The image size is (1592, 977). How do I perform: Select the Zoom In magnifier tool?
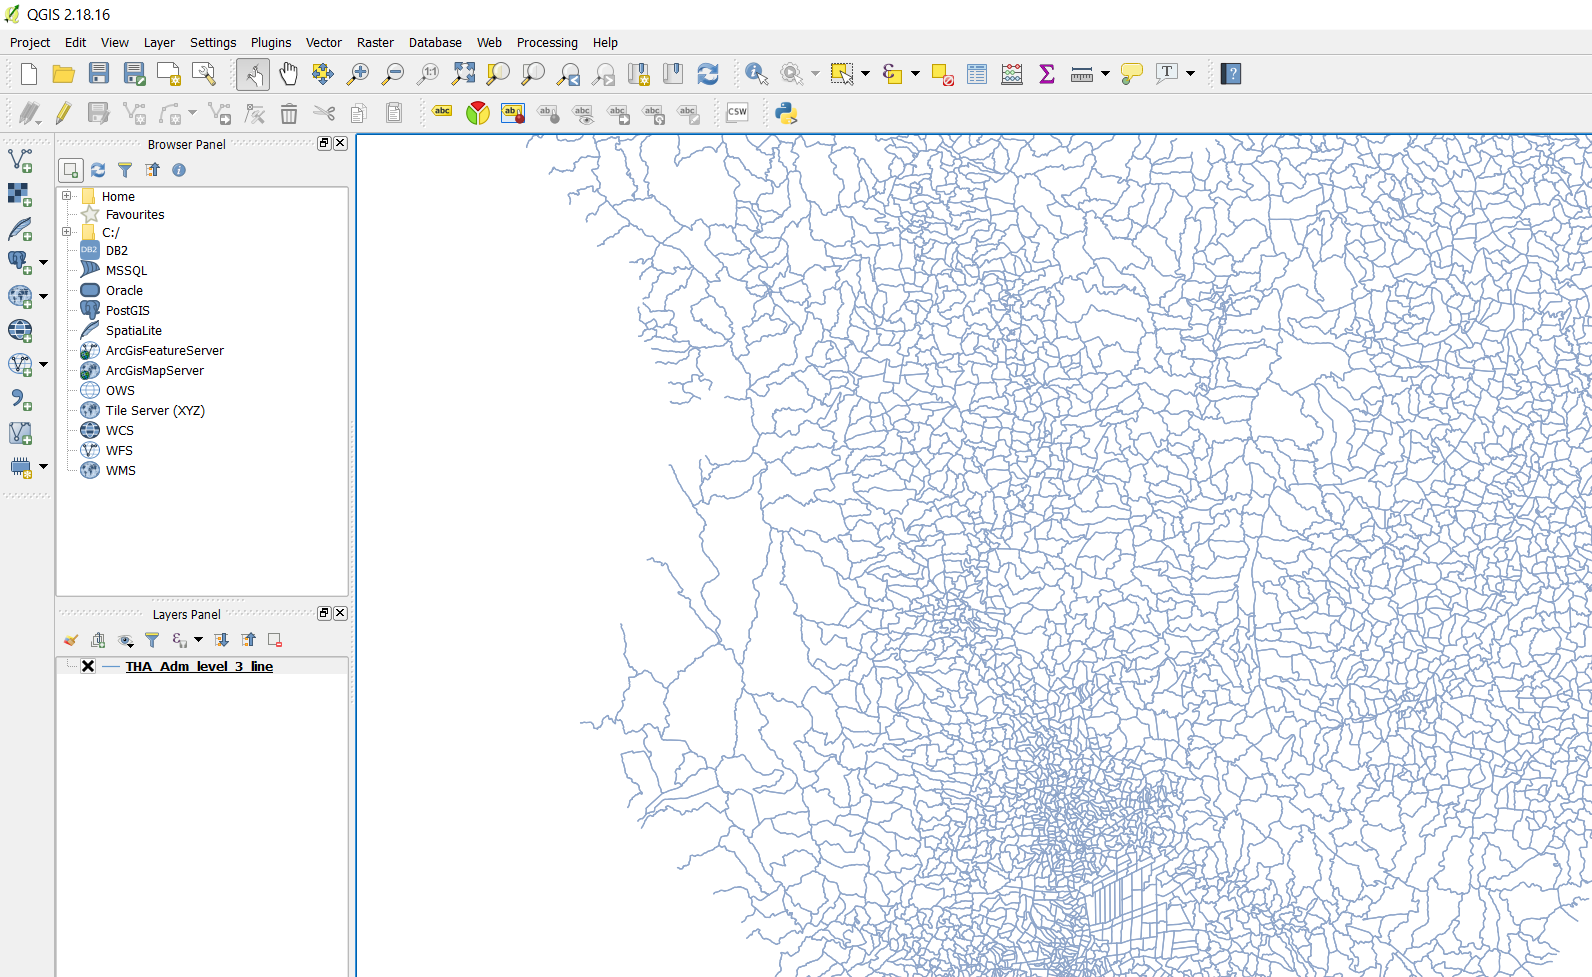coord(358,74)
